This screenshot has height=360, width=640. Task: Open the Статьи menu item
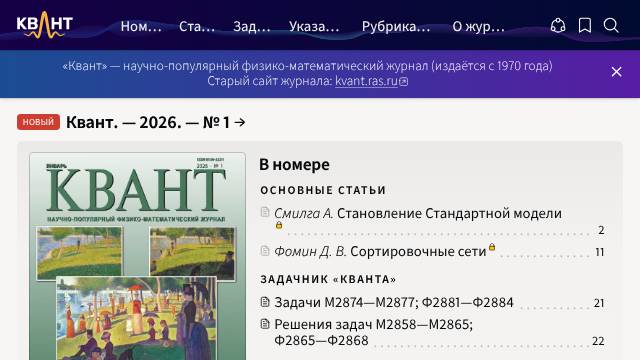click(x=197, y=27)
